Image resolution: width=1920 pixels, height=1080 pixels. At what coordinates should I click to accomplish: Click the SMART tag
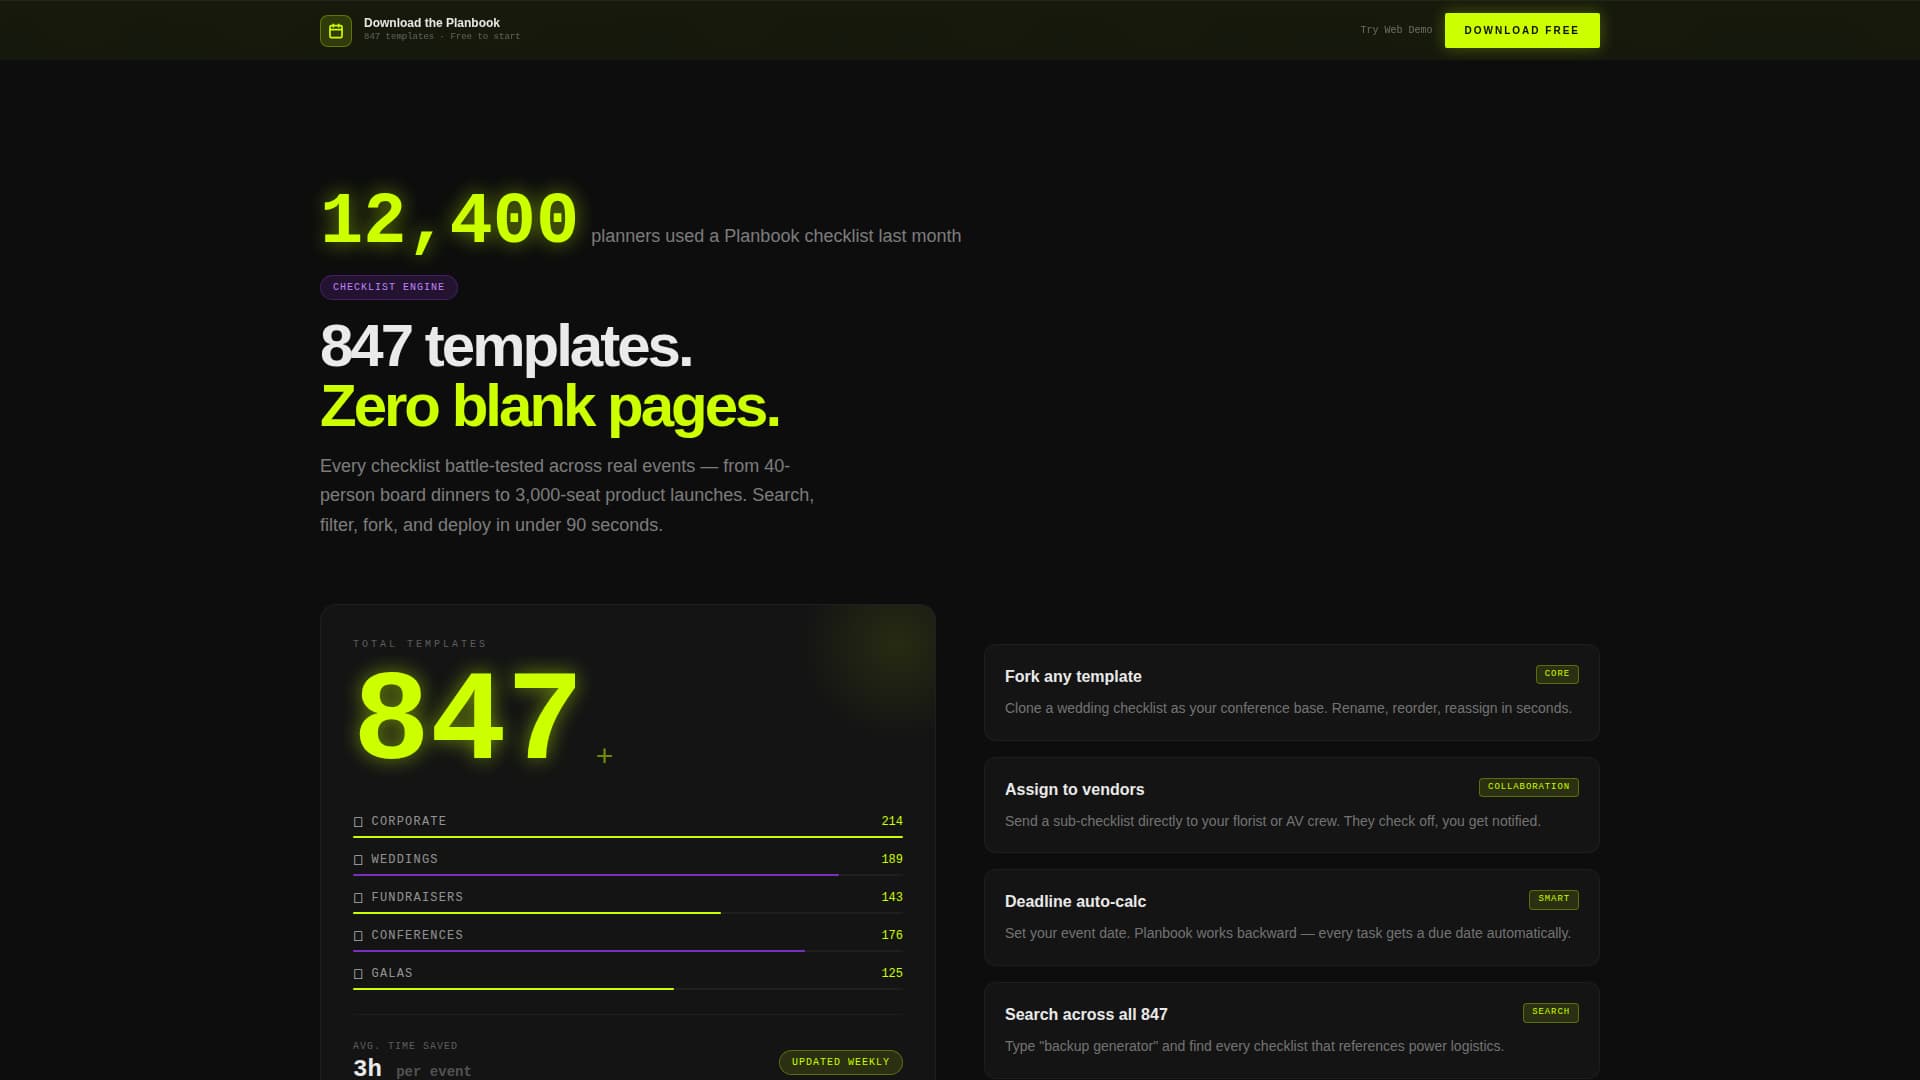[1553, 899]
